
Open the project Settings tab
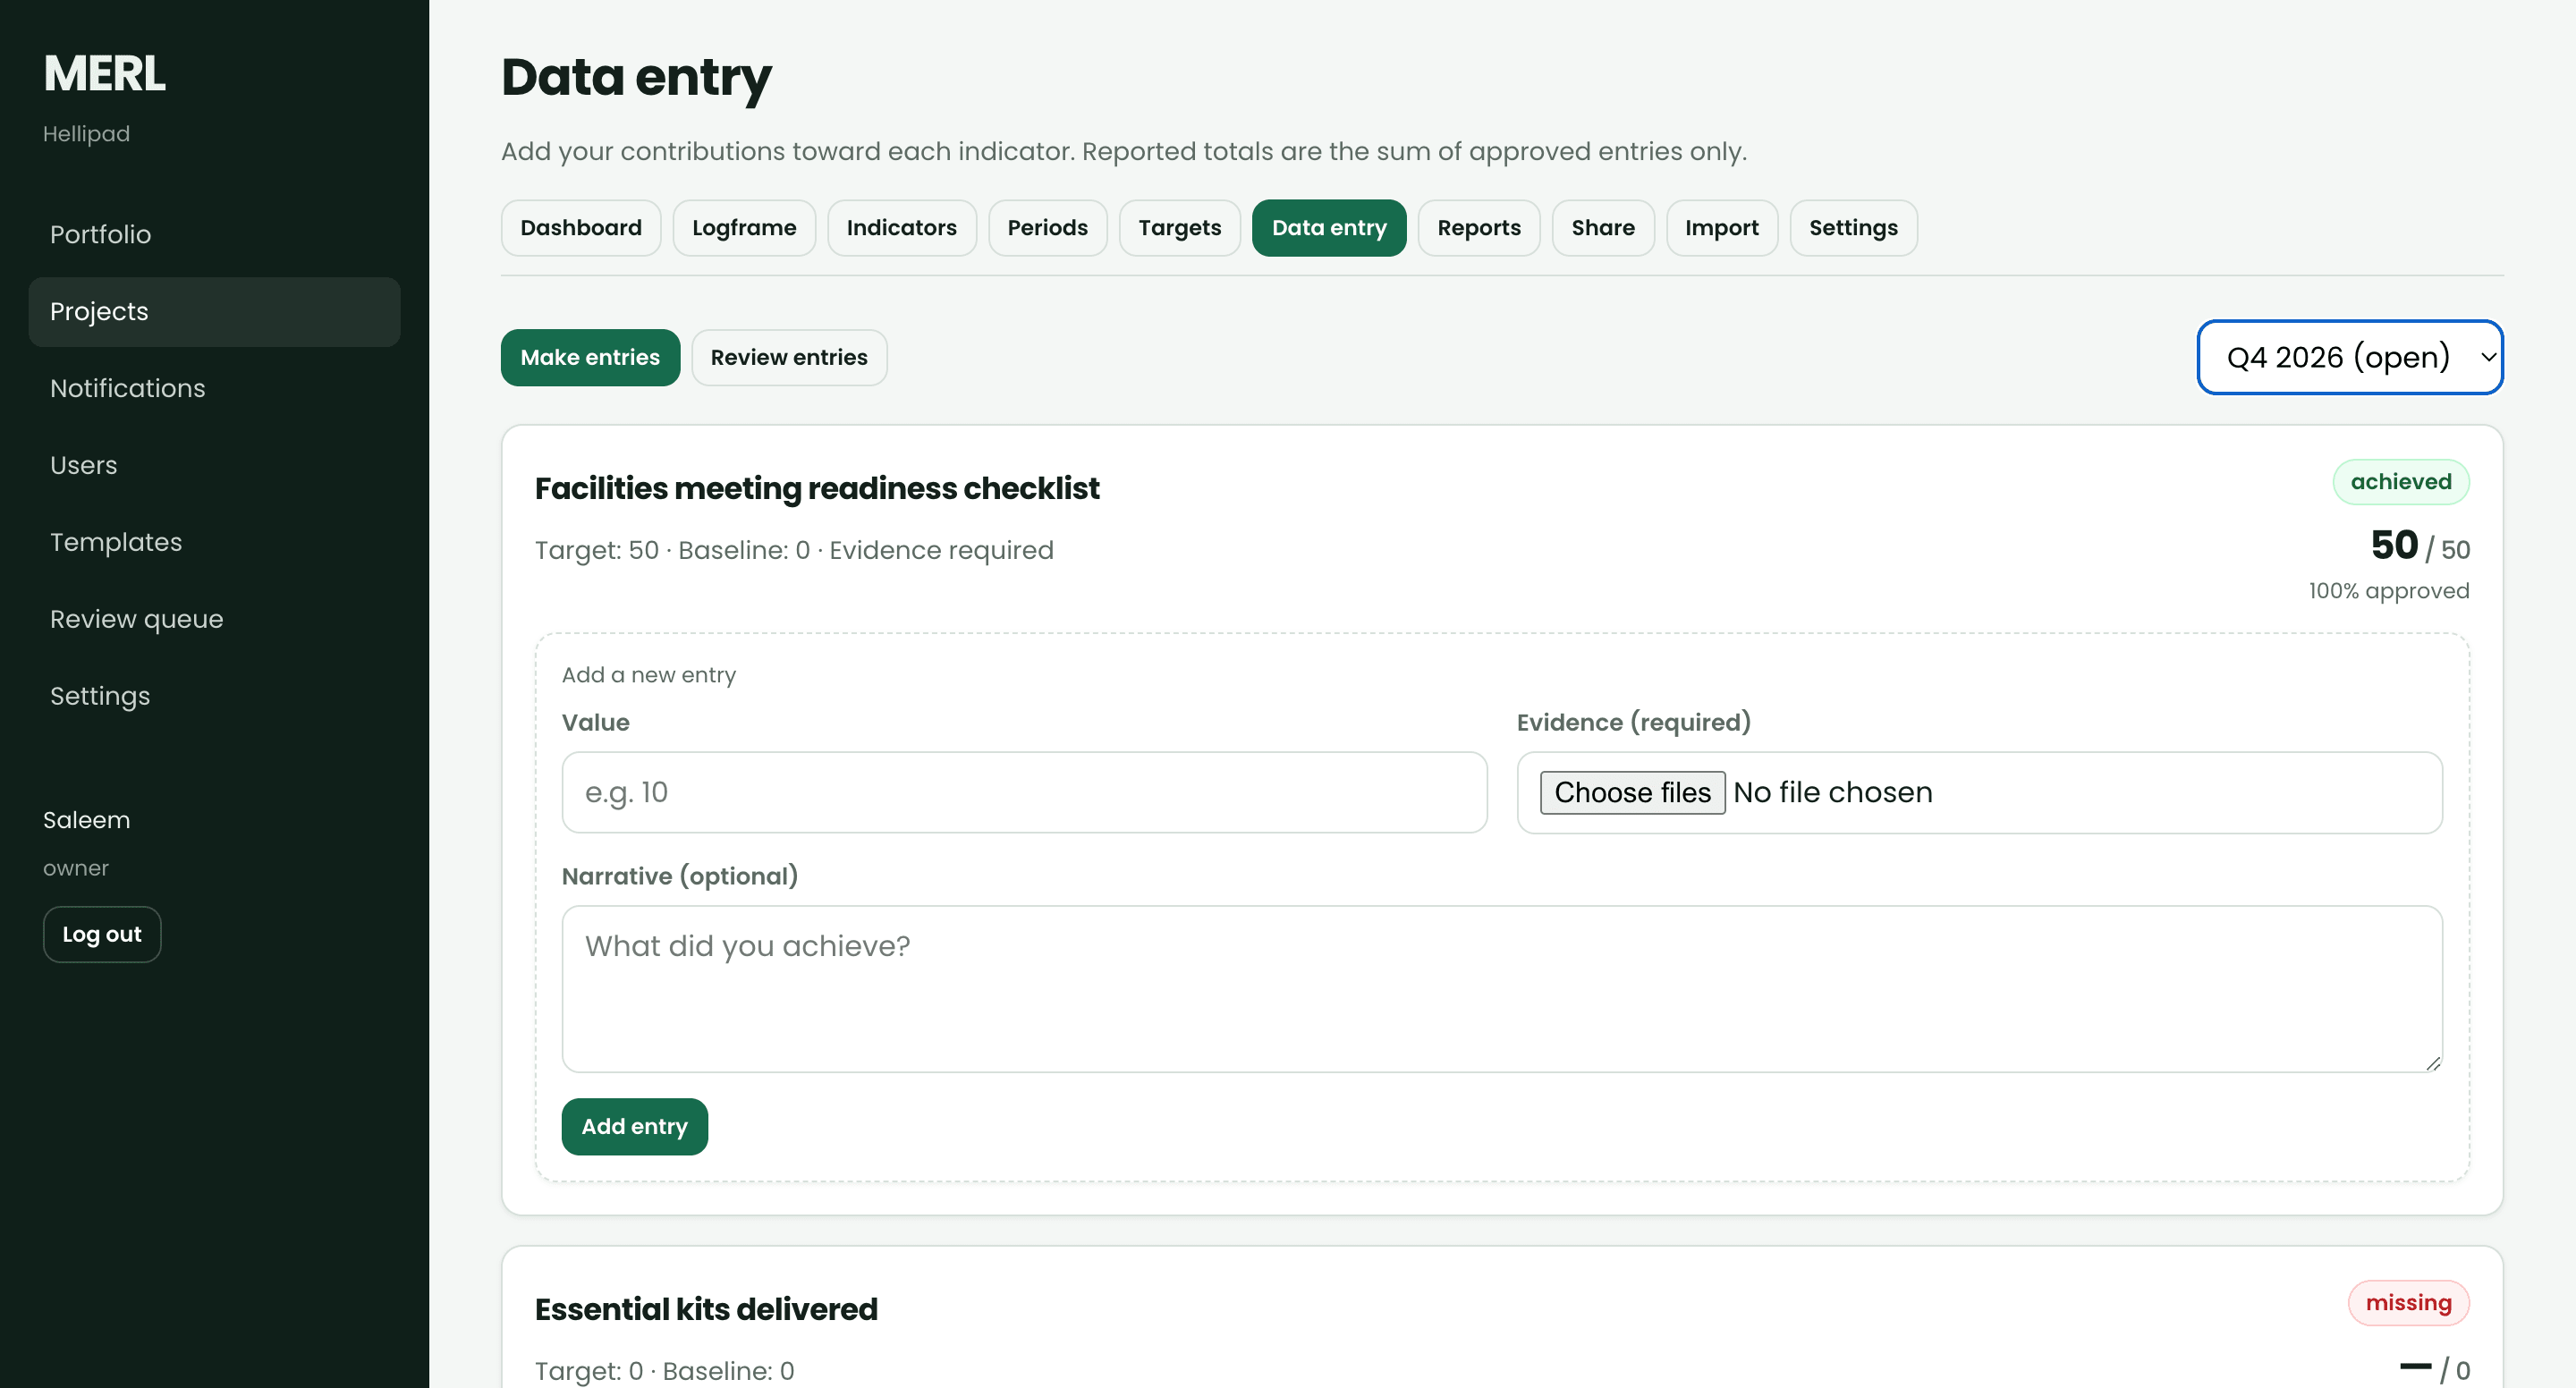(1853, 228)
